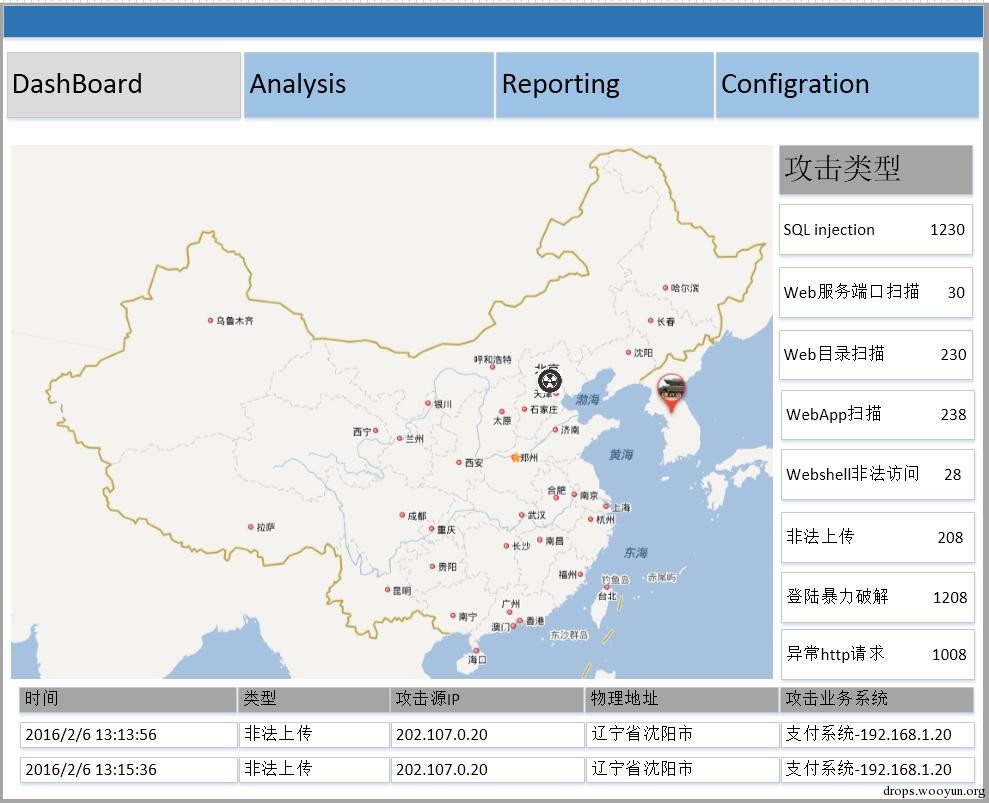Select the 异常http请求 attack type entry
Image resolution: width=989 pixels, height=803 pixels.
[x=877, y=654]
